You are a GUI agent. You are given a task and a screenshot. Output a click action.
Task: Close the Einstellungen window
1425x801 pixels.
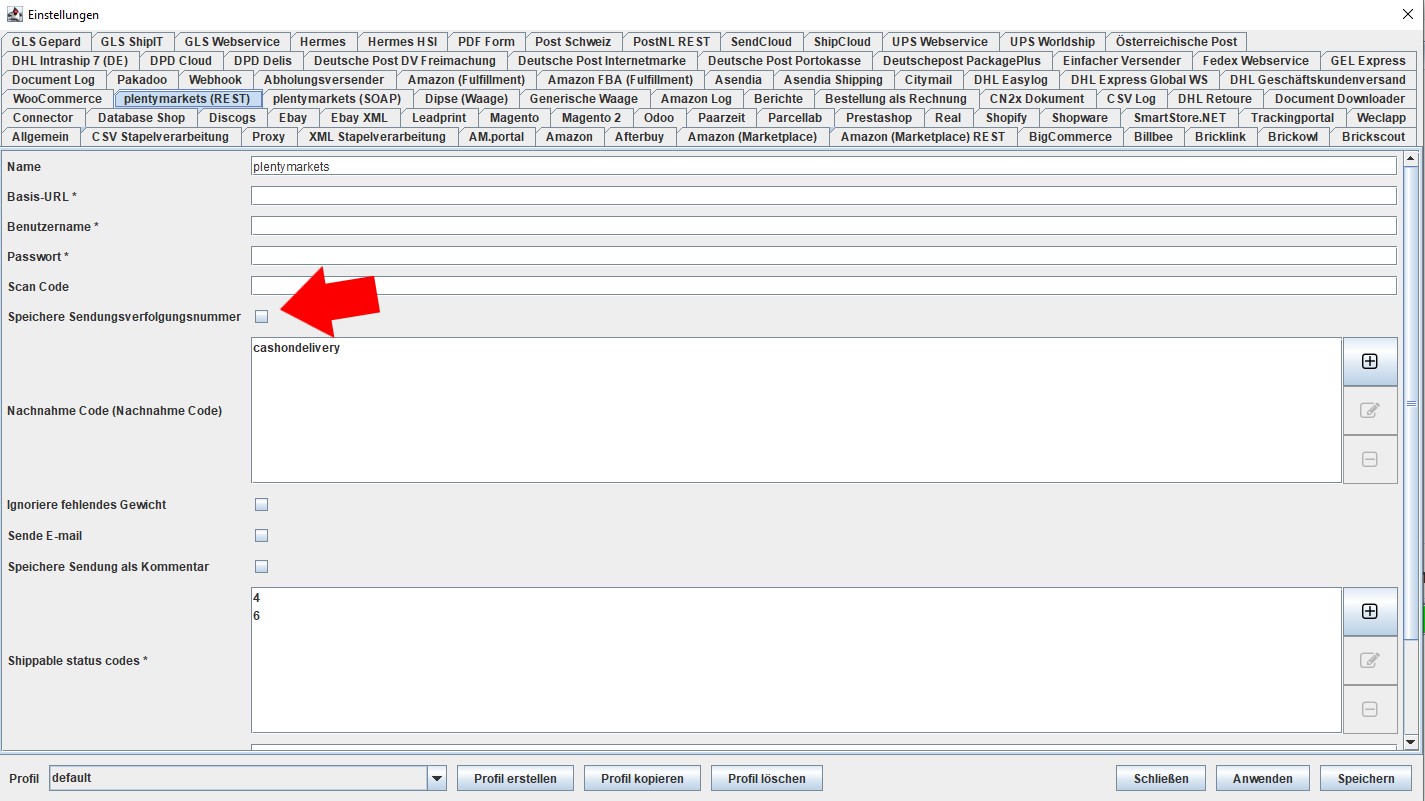point(1409,14)
